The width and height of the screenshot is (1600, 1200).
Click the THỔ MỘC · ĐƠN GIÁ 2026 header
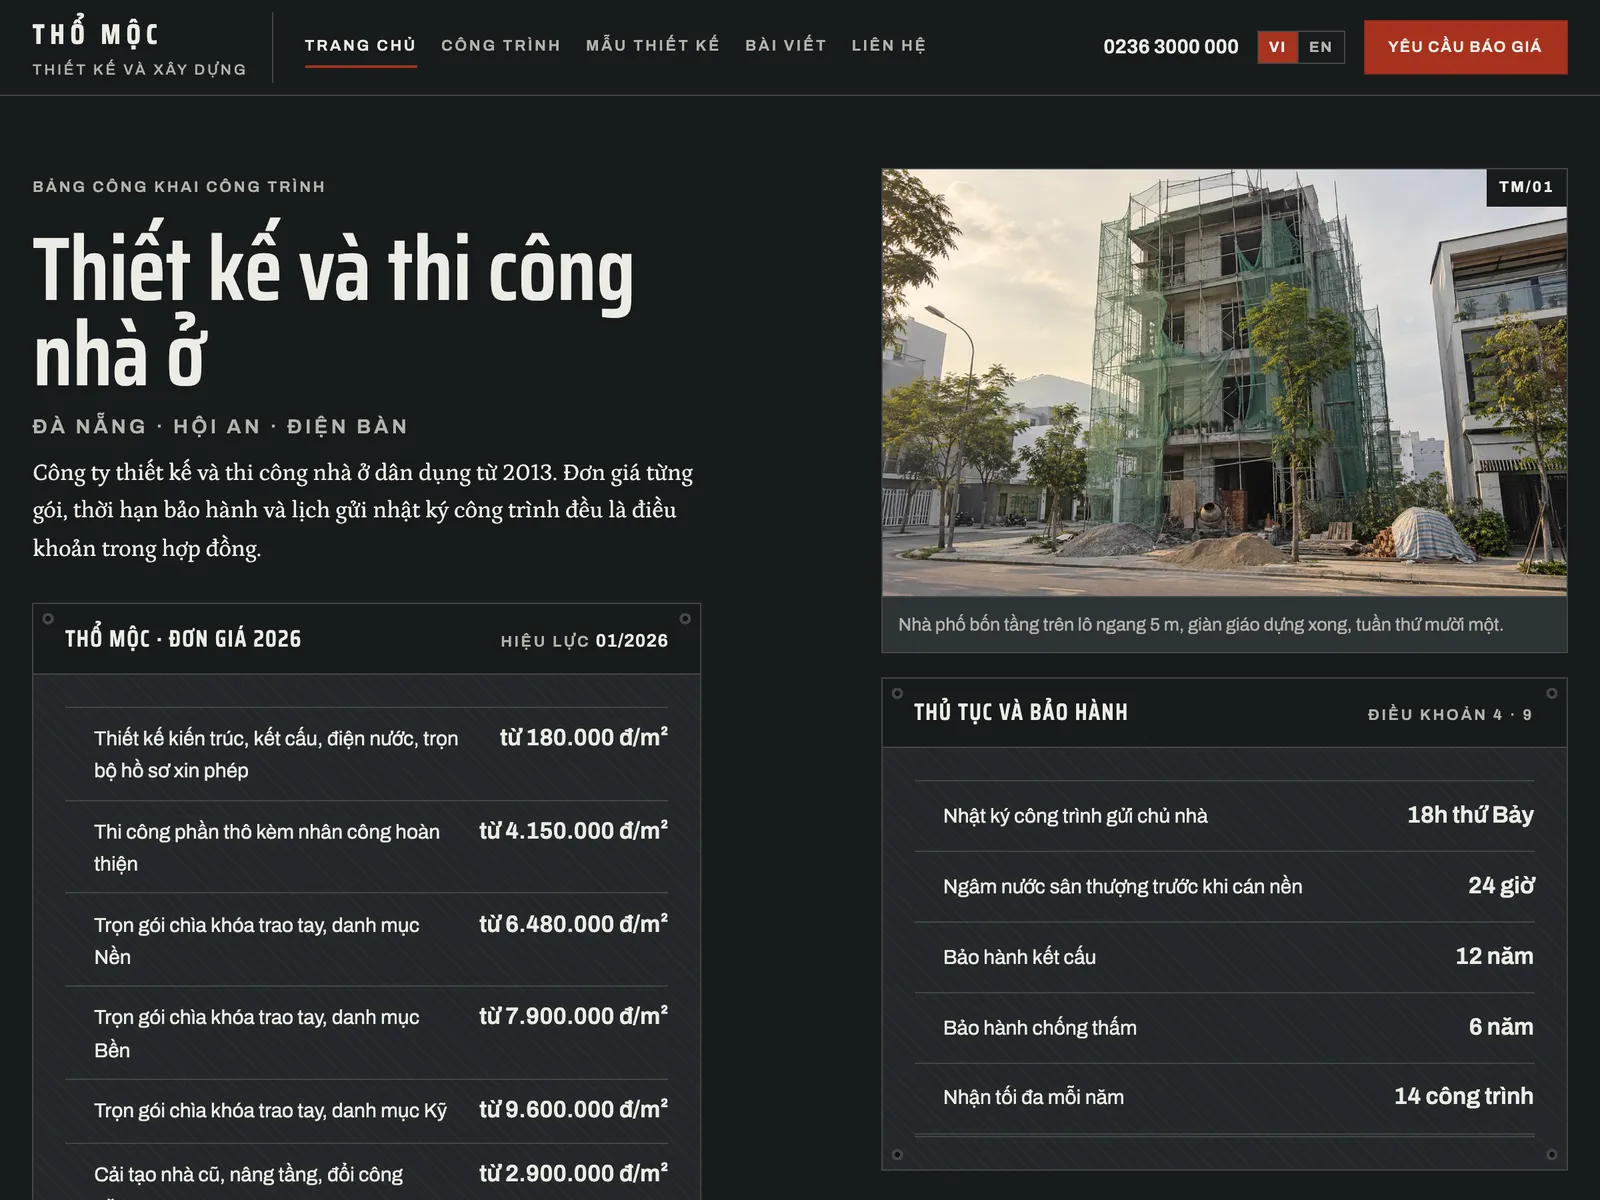(183, 639)
